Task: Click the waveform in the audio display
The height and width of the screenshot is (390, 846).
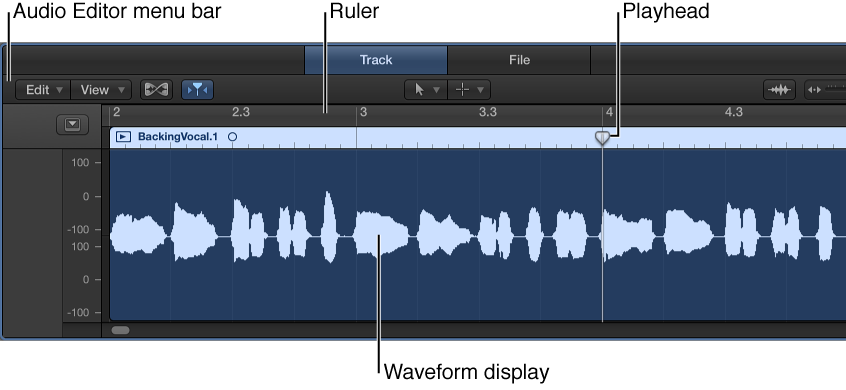Action: tap(477, 235)
